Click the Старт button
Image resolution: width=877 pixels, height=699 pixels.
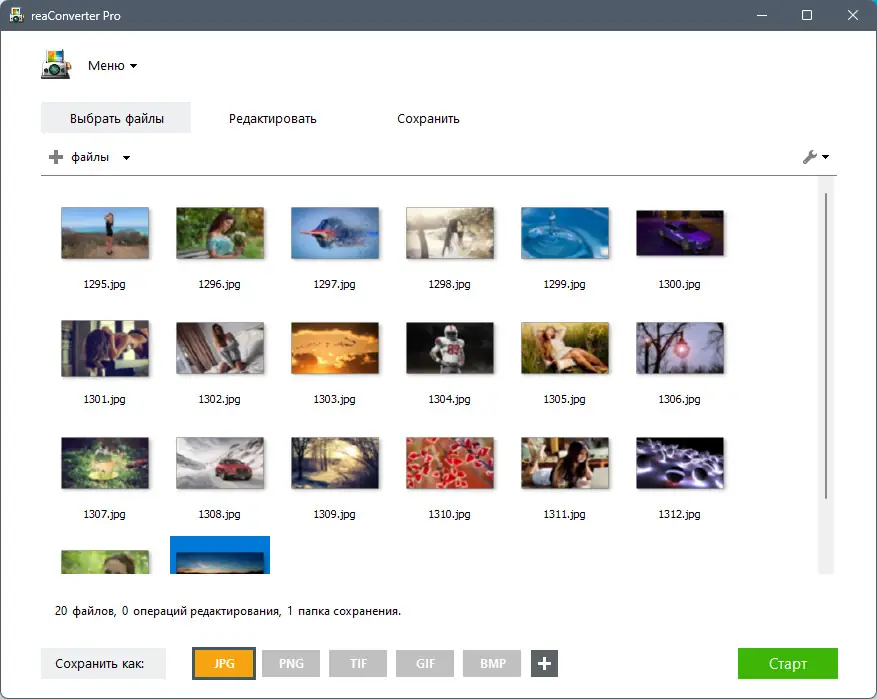coord(787,663)
